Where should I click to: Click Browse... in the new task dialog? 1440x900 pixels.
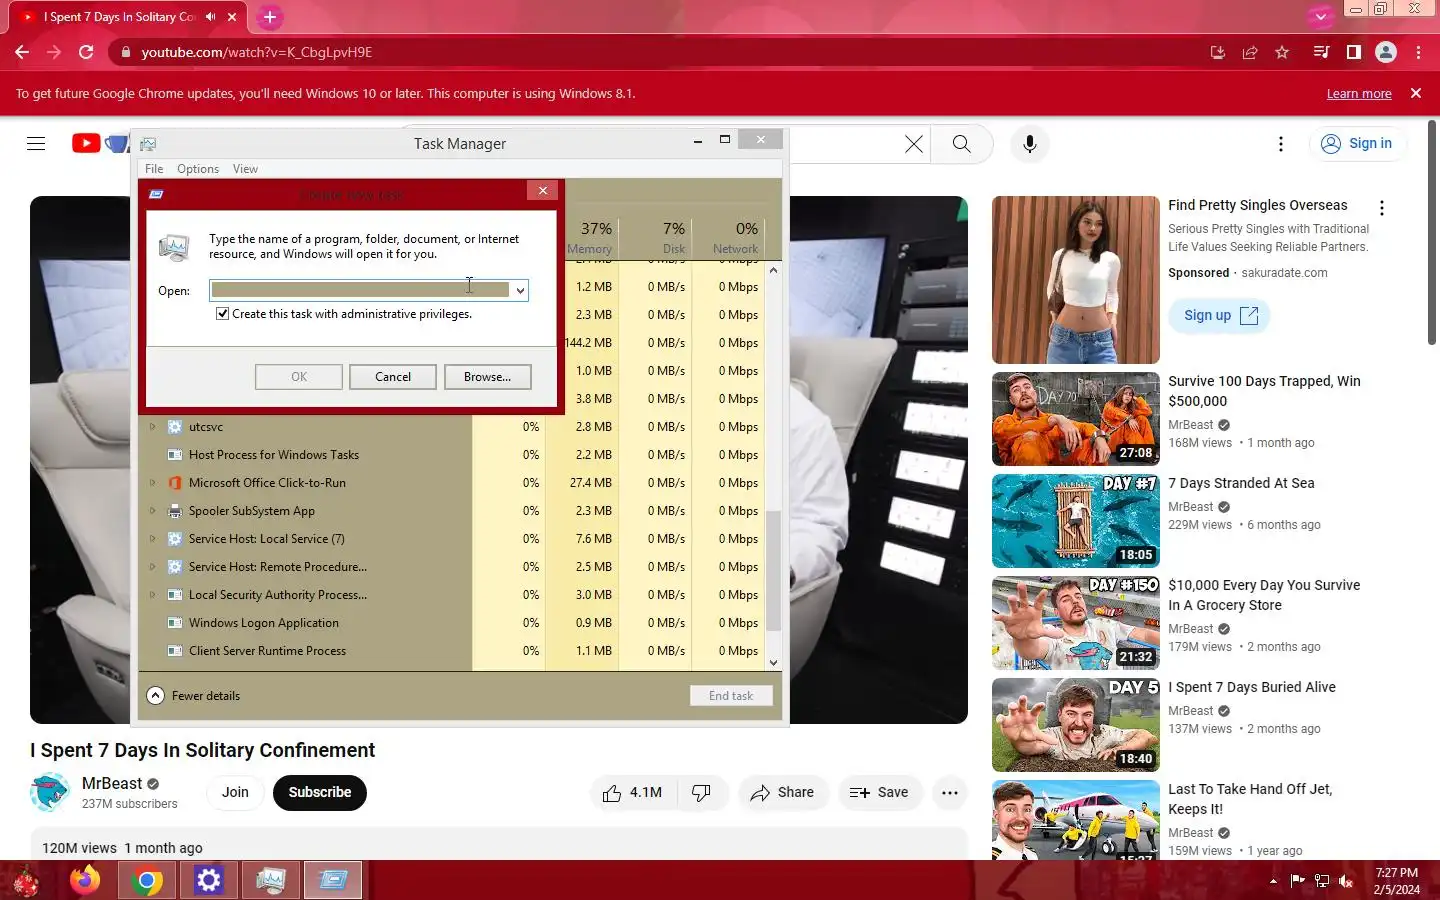click(x=487, y=377)
